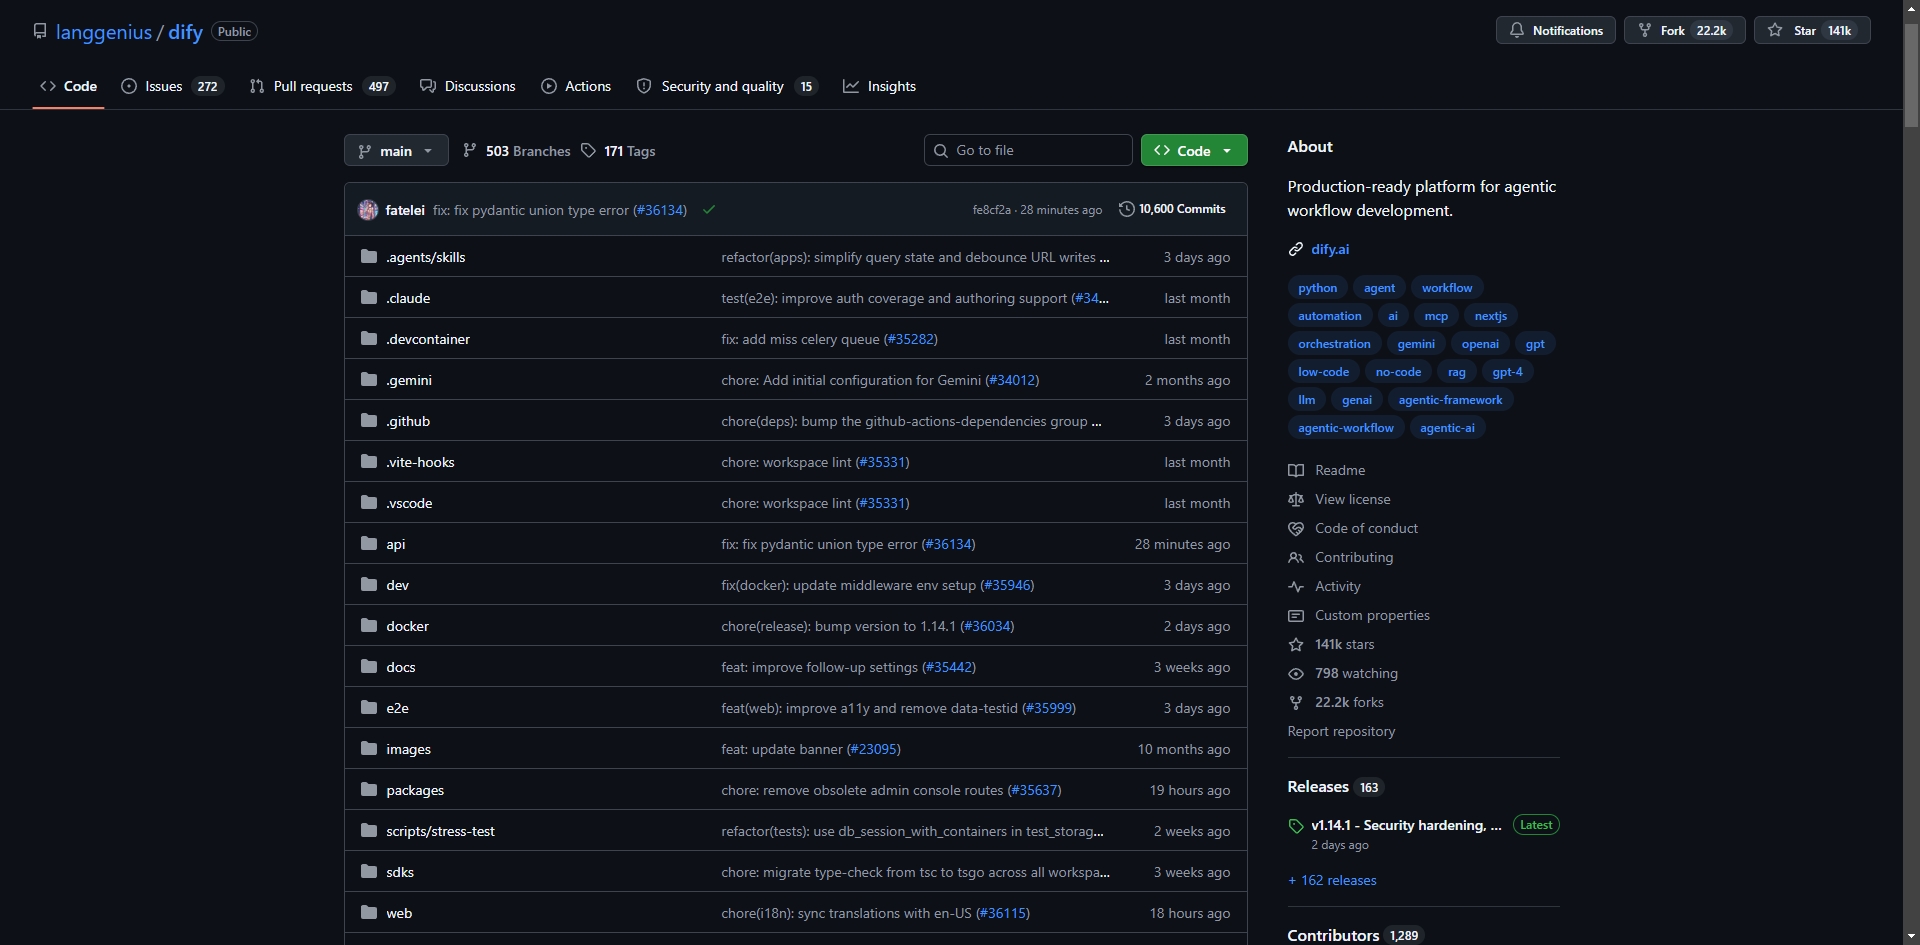Image resolution: width=1920 pixels, height=945 pixels.
Task: Select the no-code topic tag
Action: (x=1398, y=372)
